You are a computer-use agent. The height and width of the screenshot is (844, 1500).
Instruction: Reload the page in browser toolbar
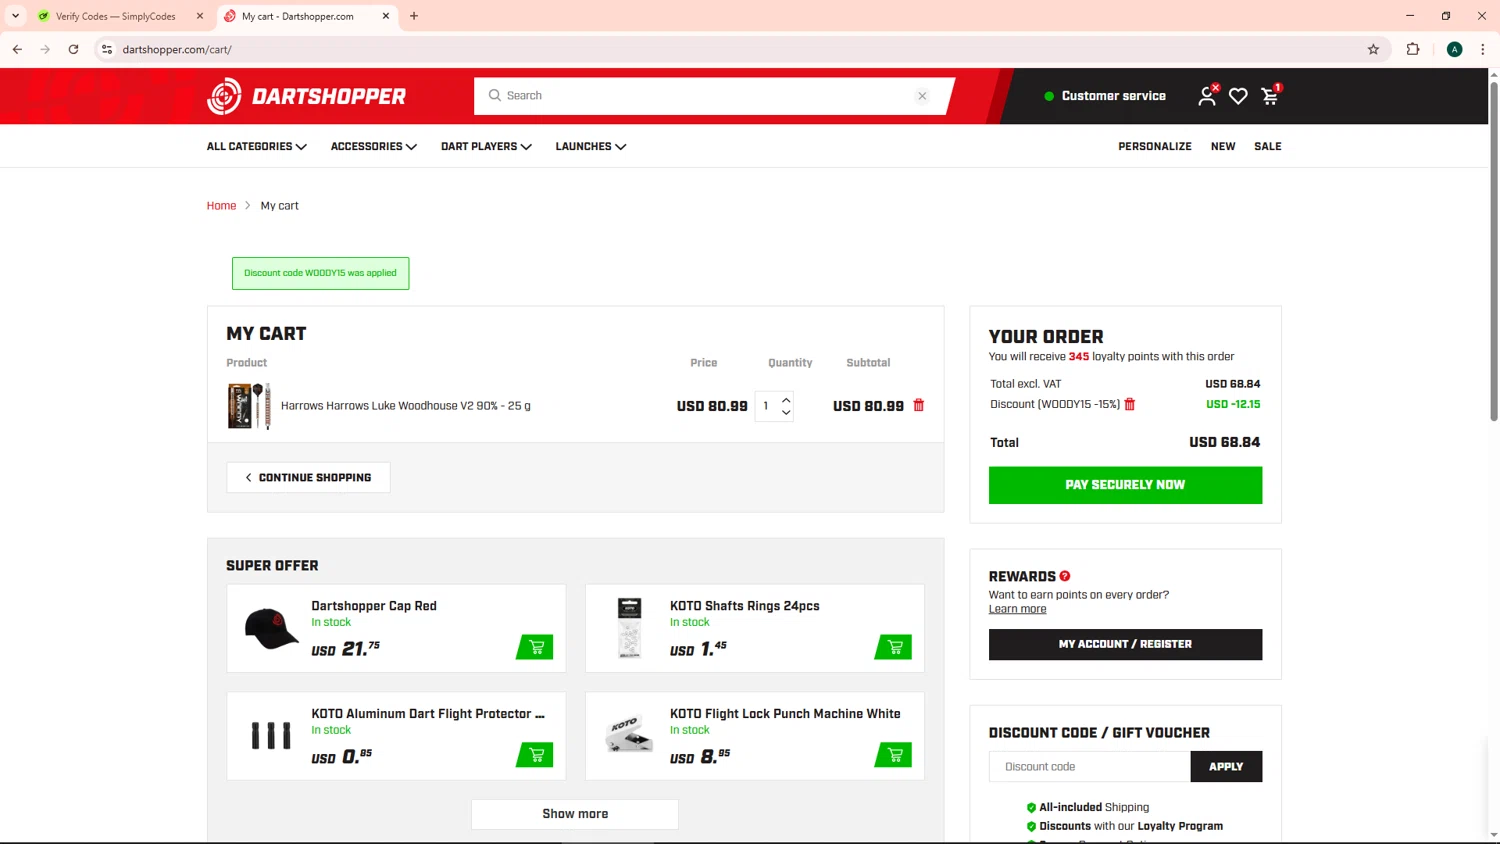[73, 49]
